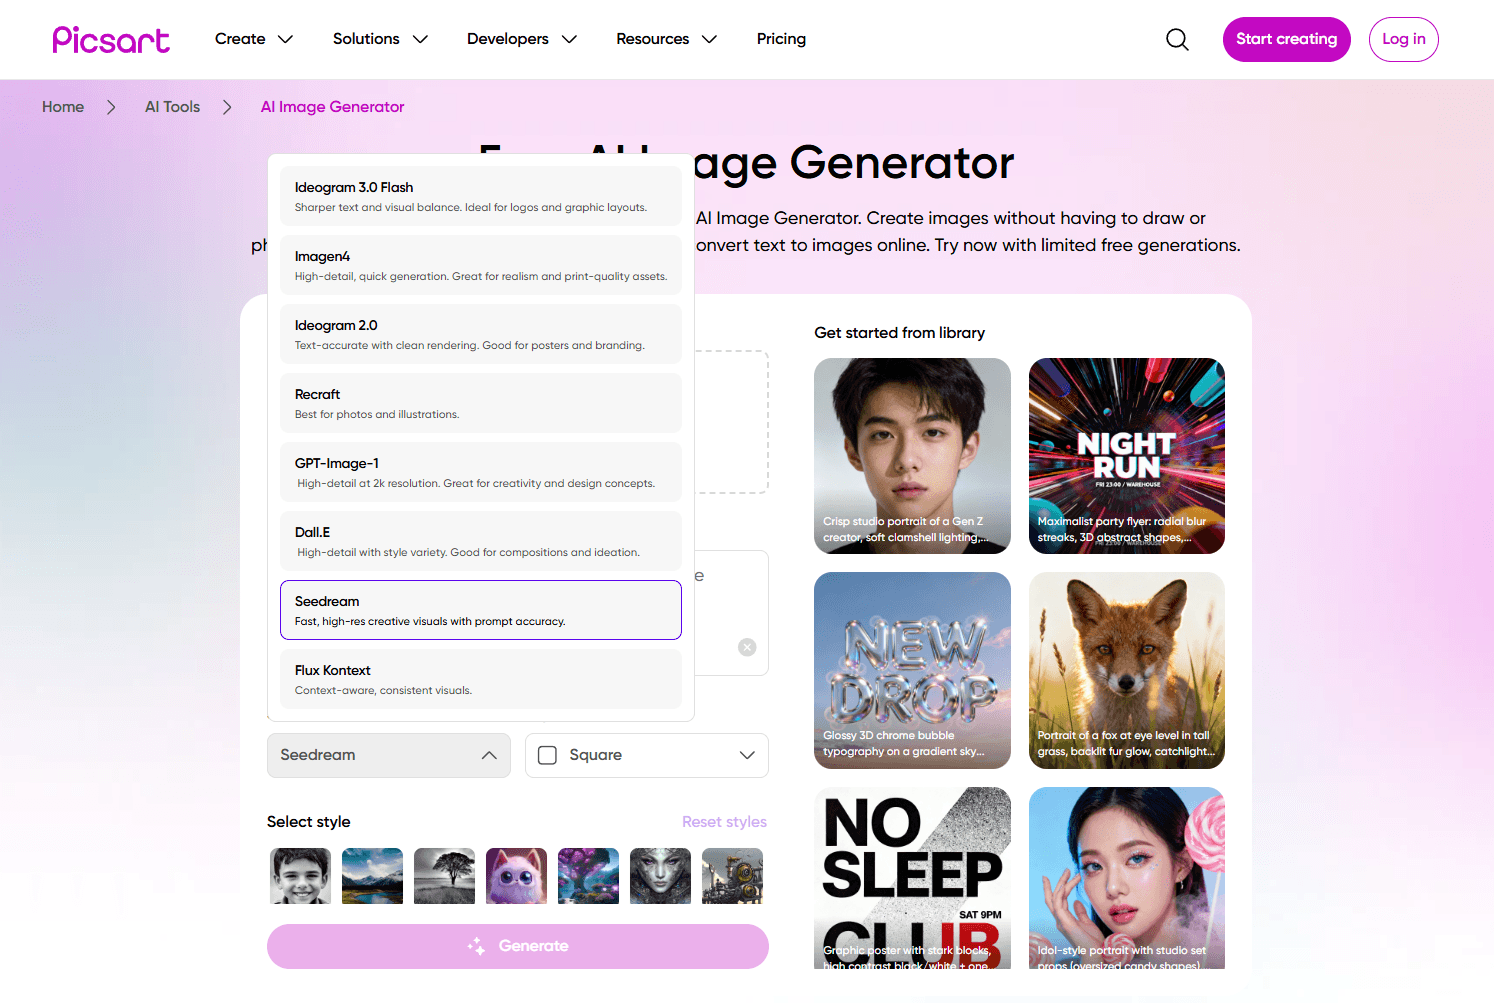Click the Log in button
Image resolution: width=1494 pixels, height=1003 pixels.
tap(1404, 39)
